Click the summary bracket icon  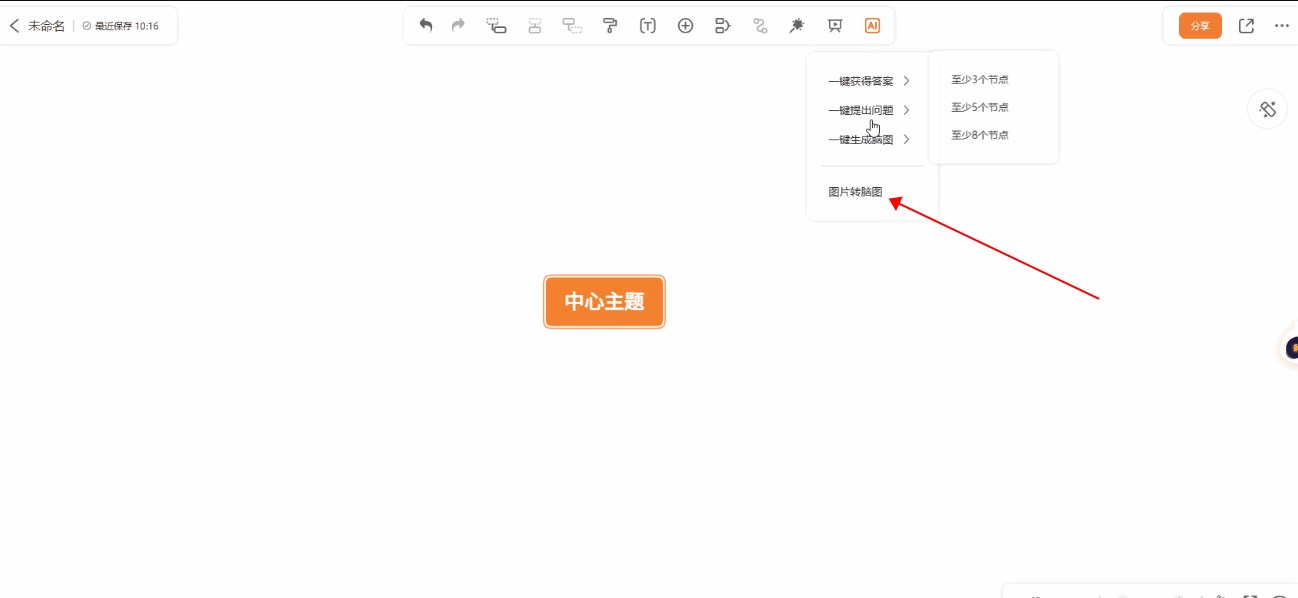tap(723, 26)
